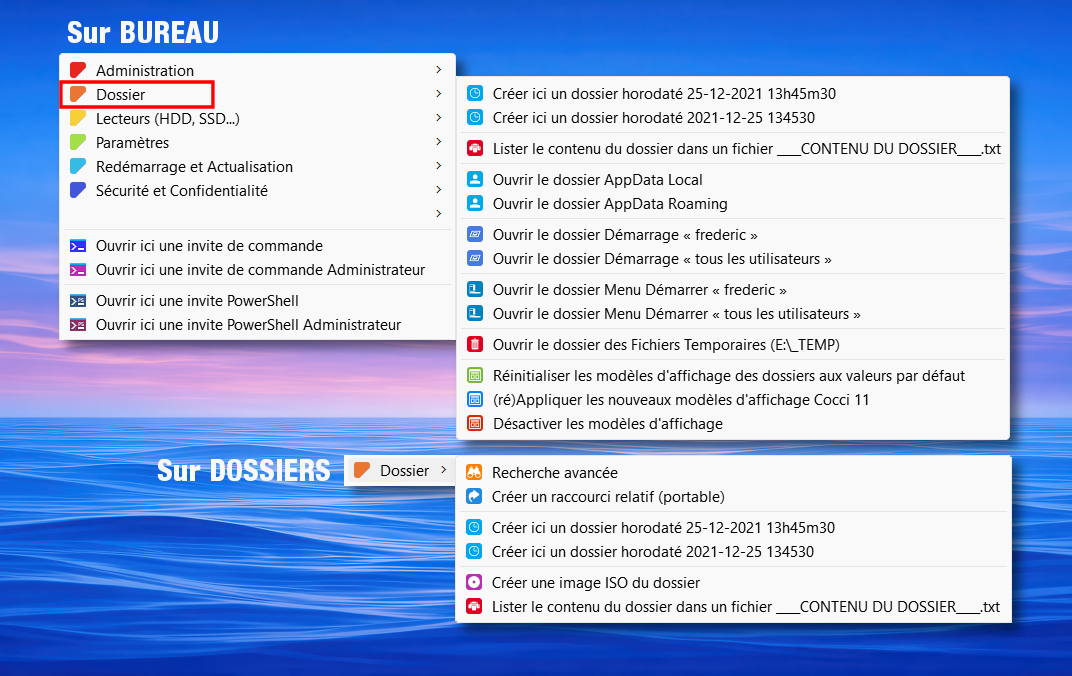Screen dimensions: 1072x676
Task: Expand the Sur DOSSIERS Dossier menu chevron
Action: (443, 470)
